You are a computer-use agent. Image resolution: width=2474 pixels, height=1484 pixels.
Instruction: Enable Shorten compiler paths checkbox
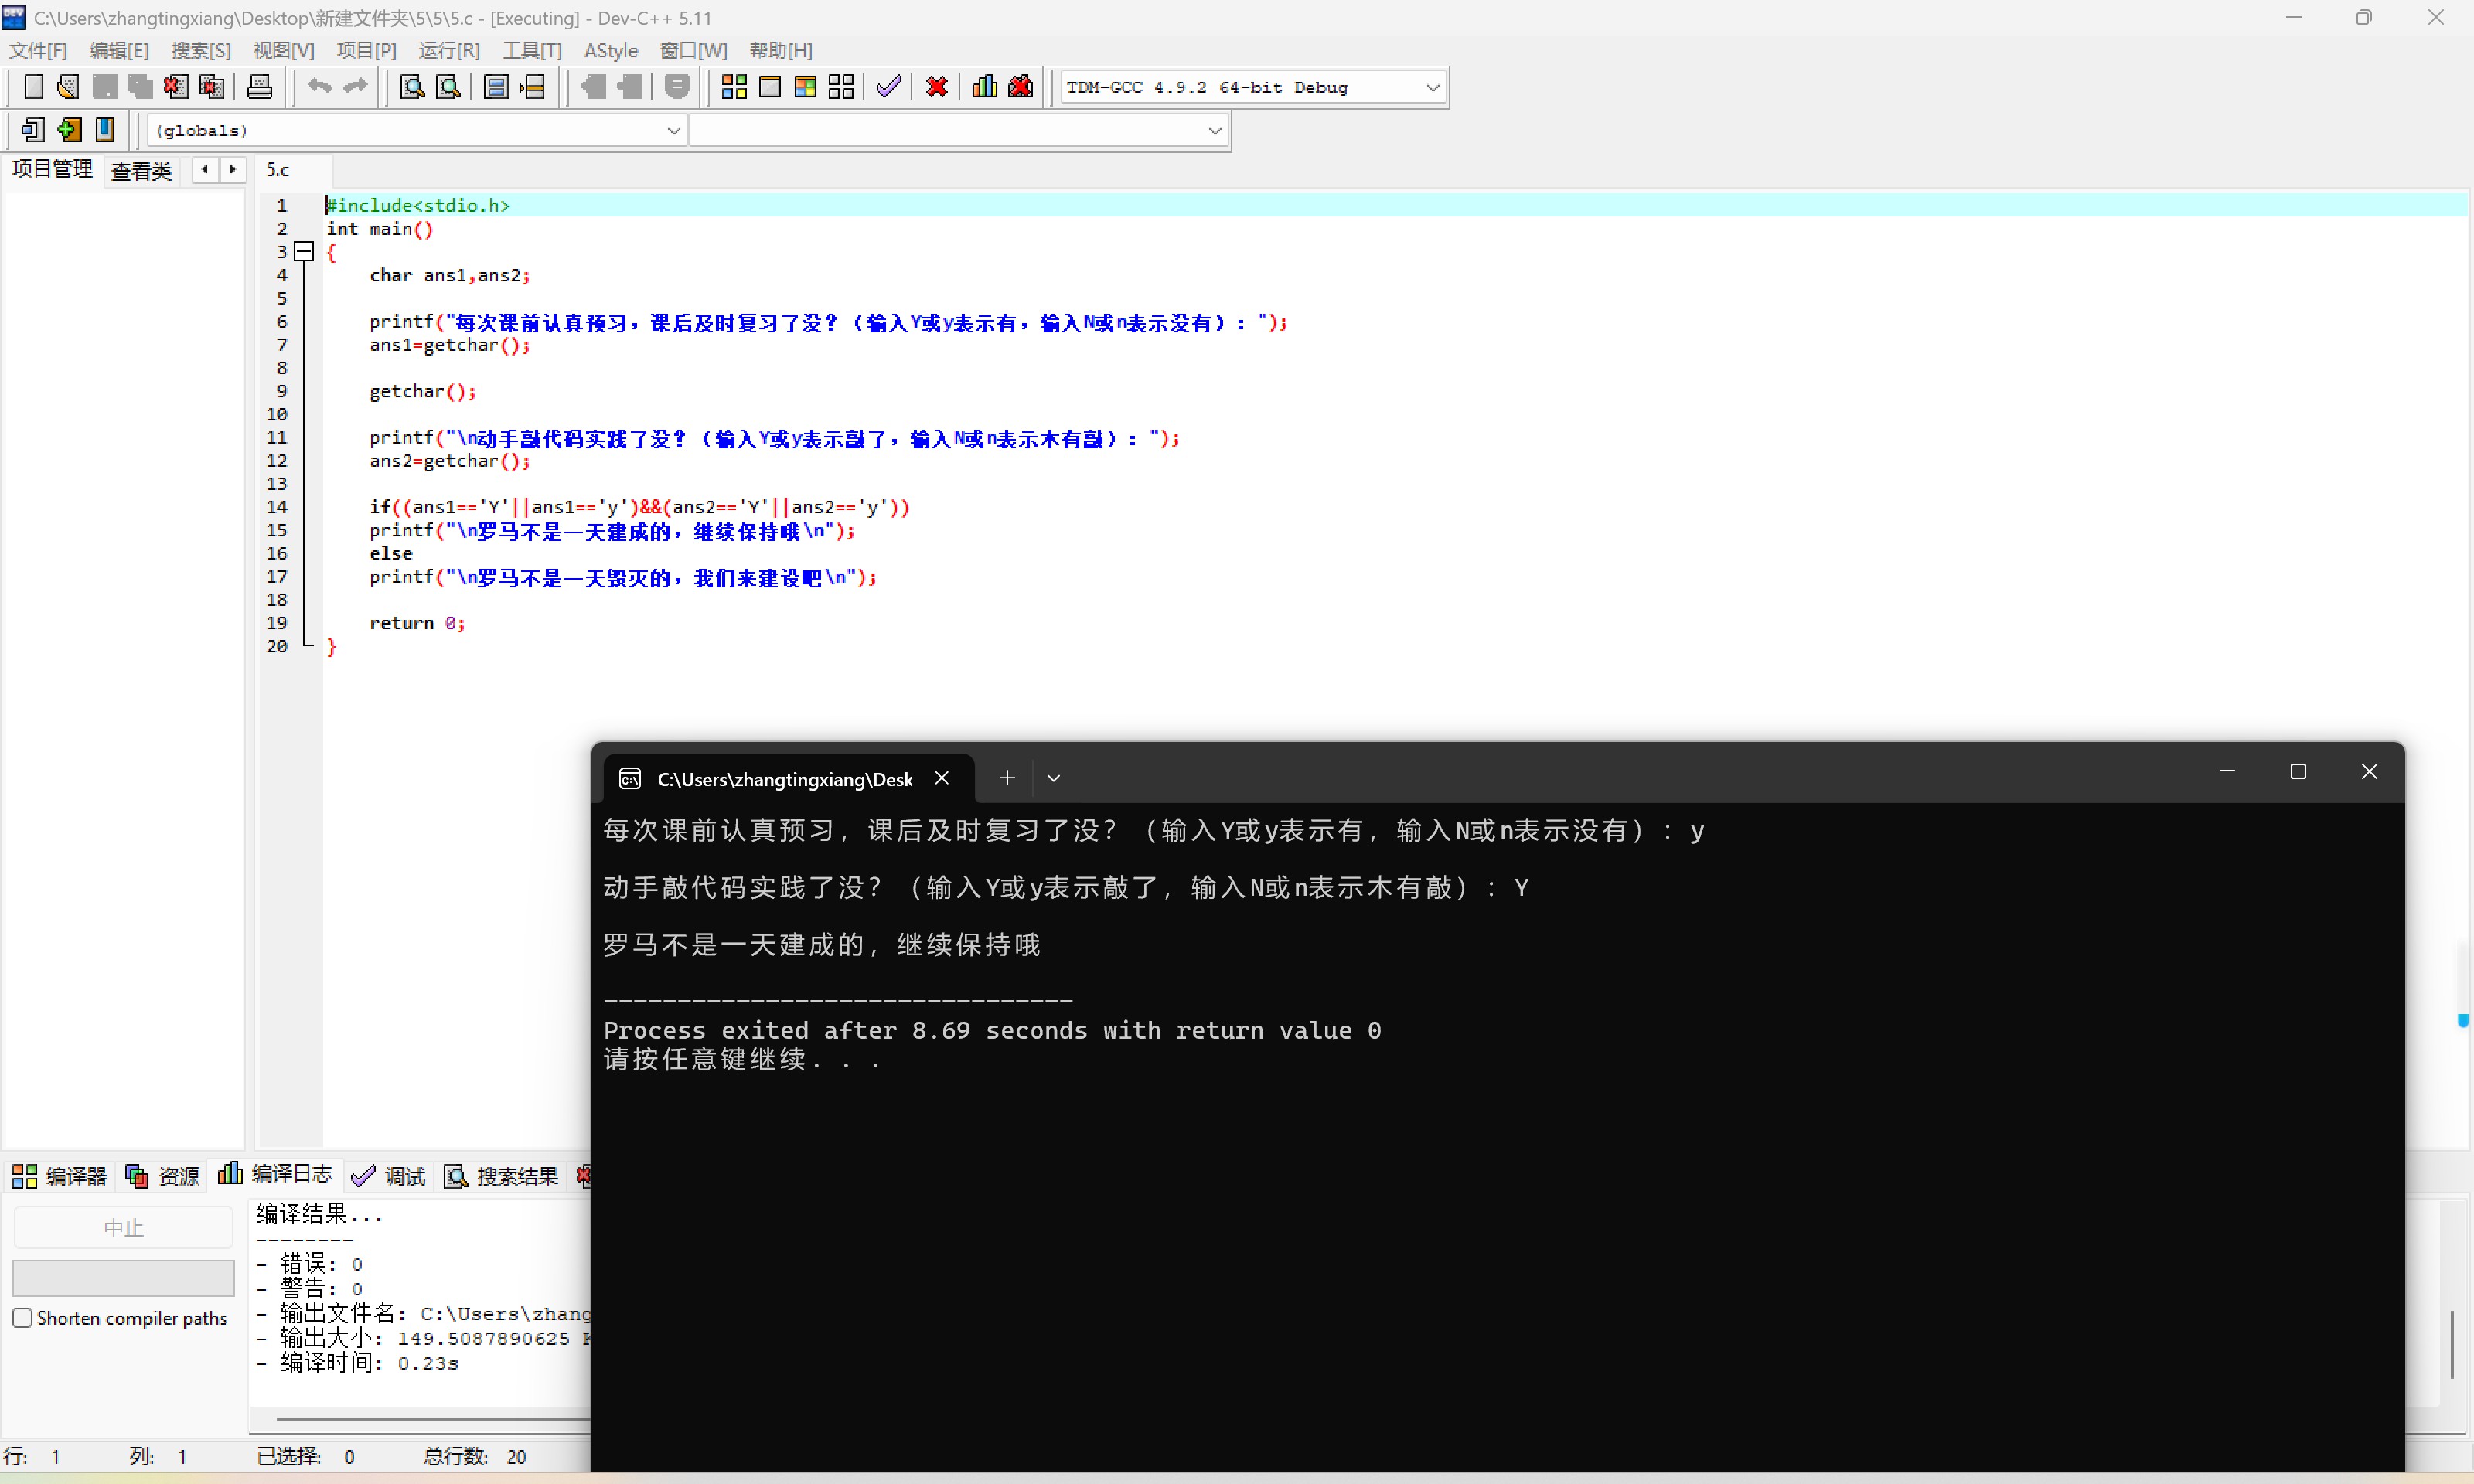point(22,1318)
